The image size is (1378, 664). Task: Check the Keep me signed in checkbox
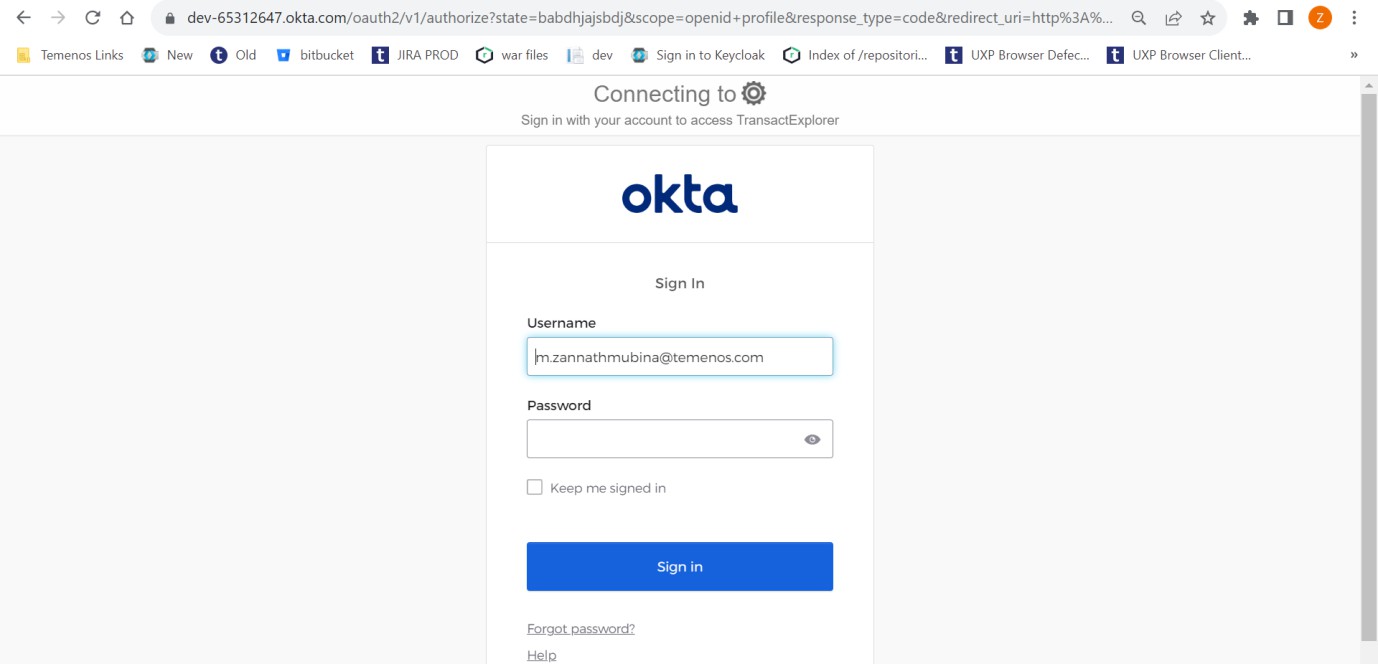[535, 488]
